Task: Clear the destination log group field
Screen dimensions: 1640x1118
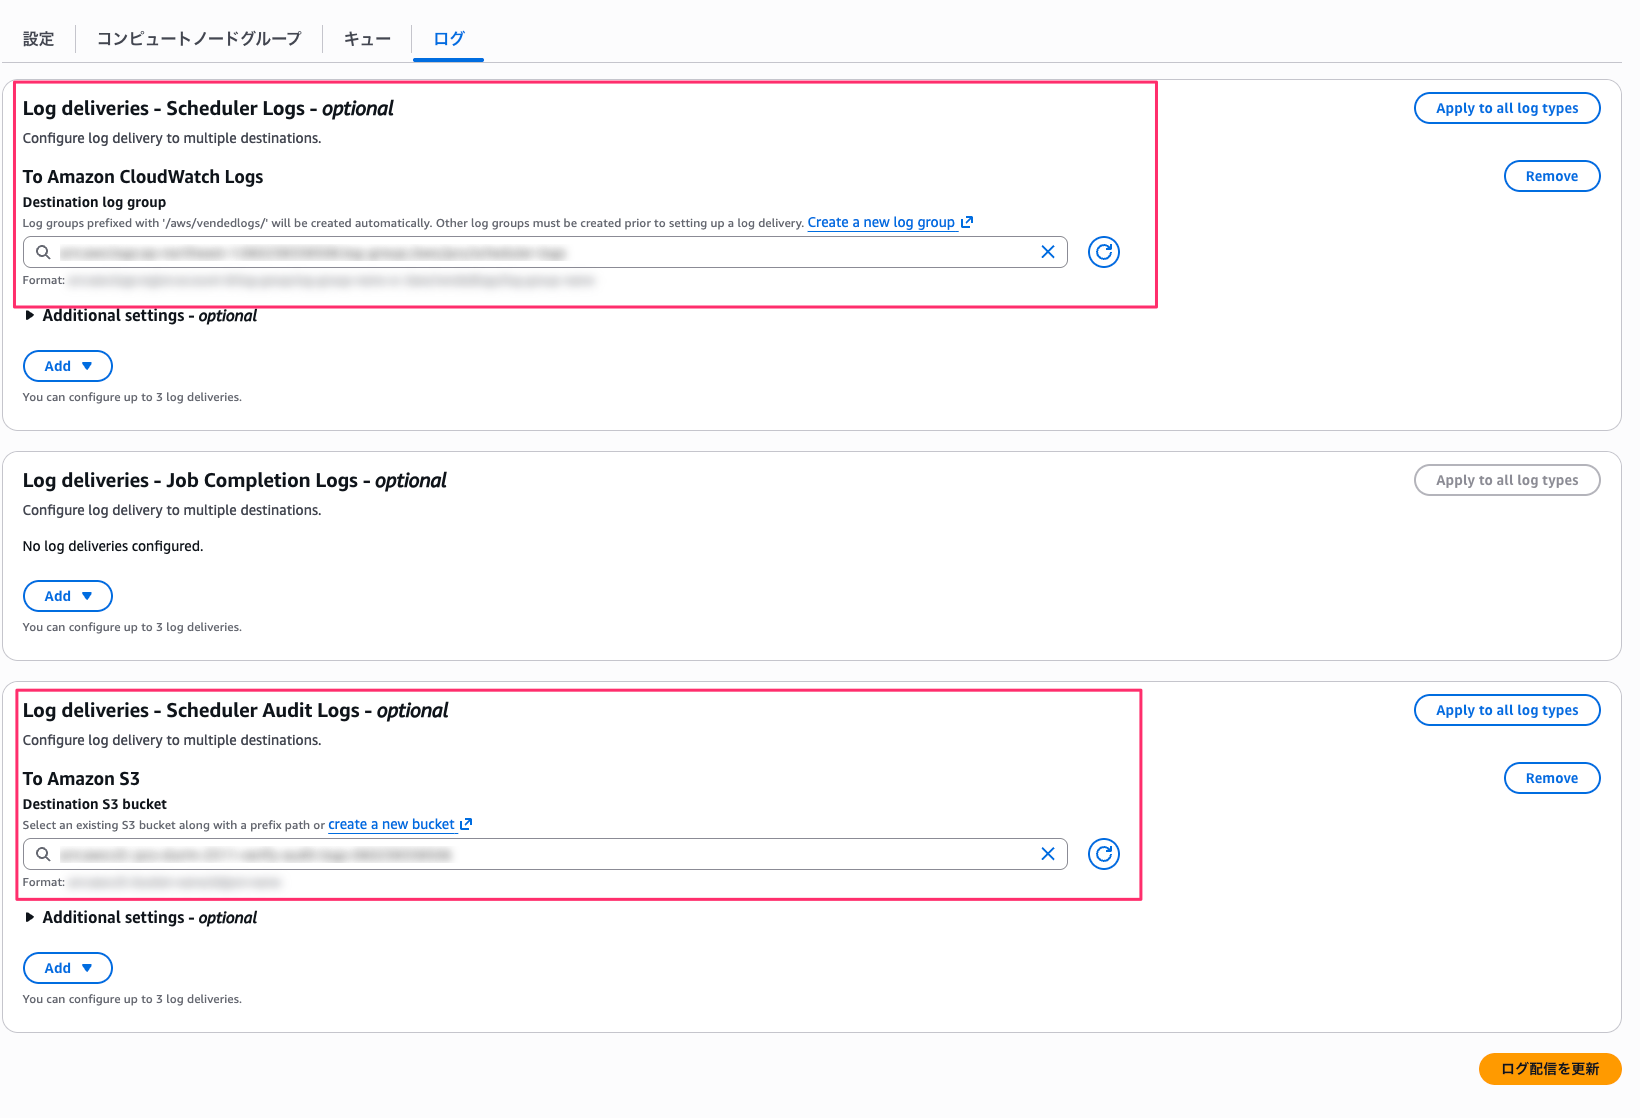Action: tap(1048, 252)
